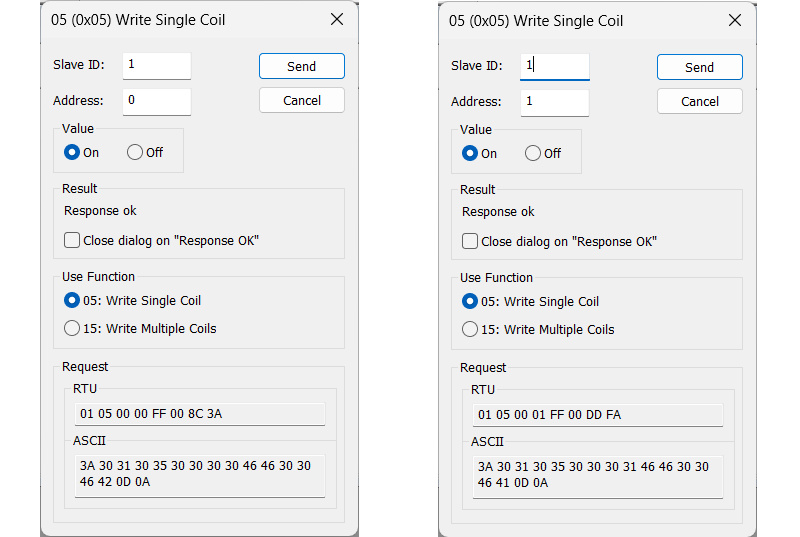Click Send in the right dialog
The image size is (800, 537).
[699, 67]
